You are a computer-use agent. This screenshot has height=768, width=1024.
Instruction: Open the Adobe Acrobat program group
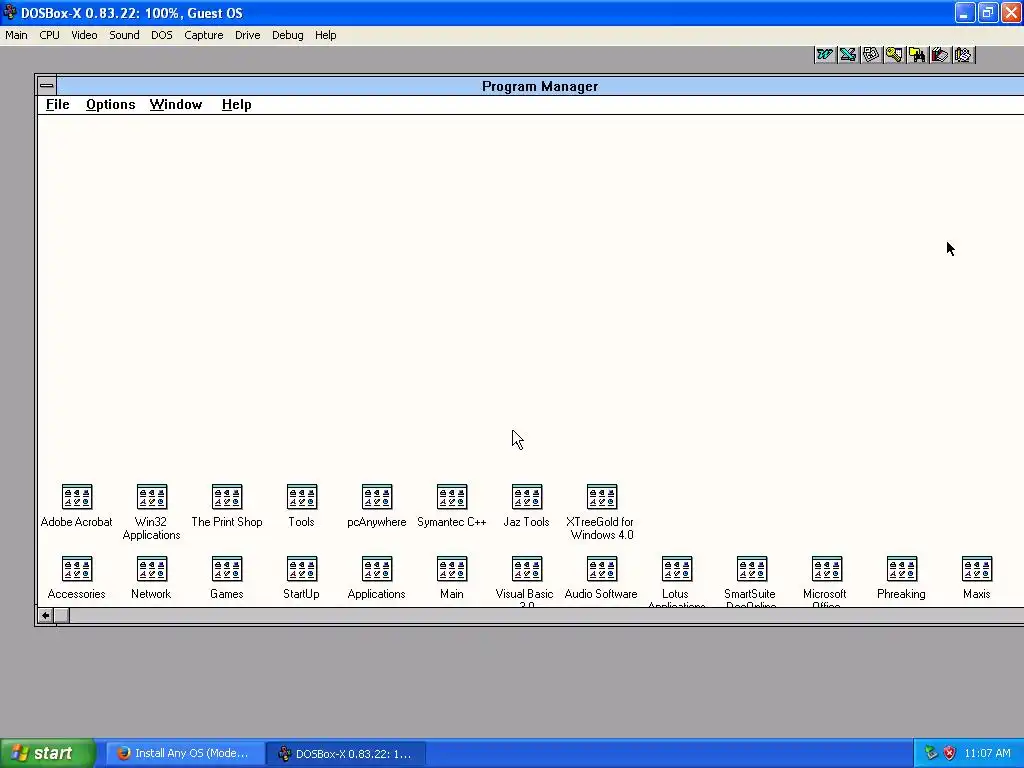76,497
